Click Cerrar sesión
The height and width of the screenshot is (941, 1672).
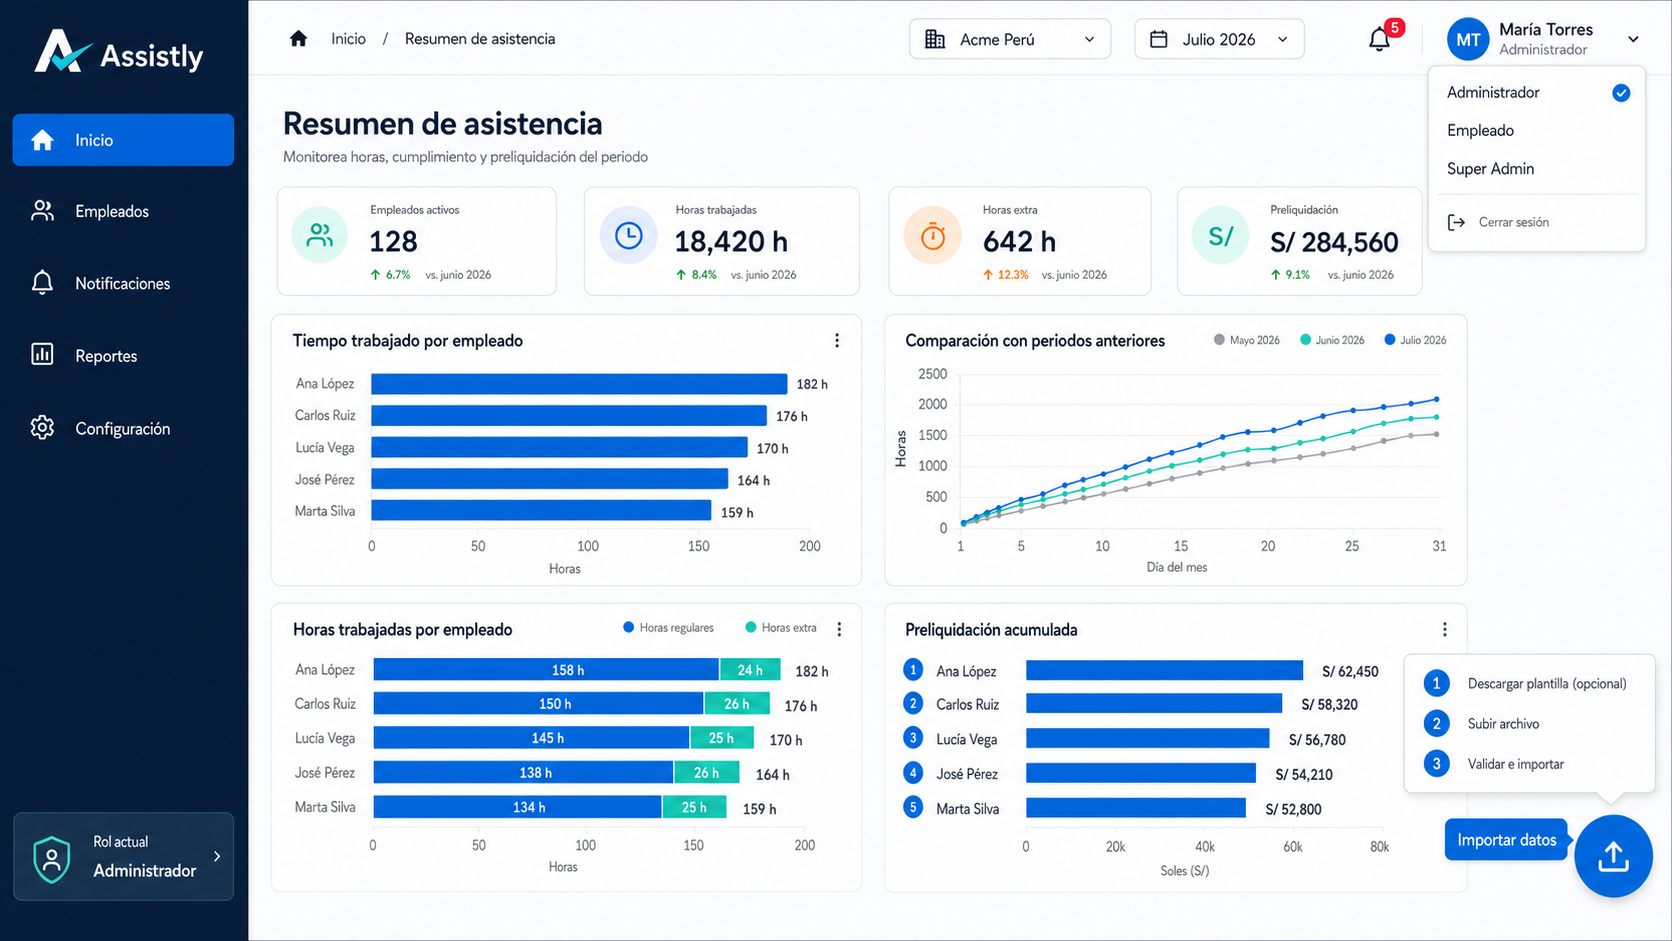[x=1513, y=222]
